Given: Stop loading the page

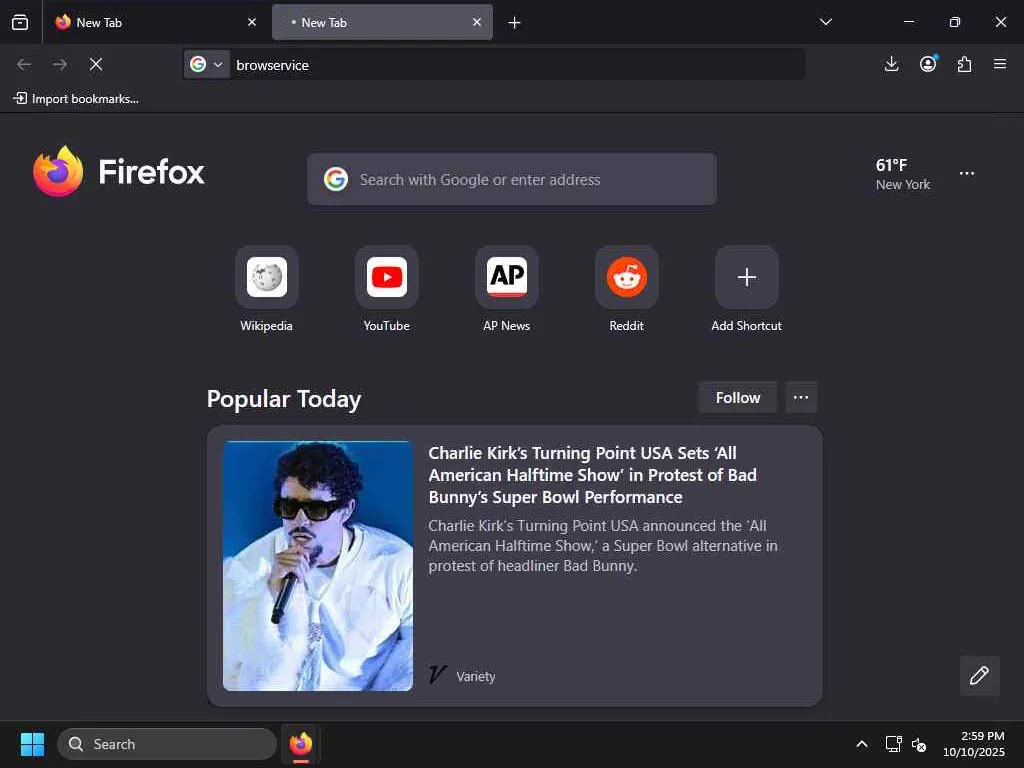Looking at the screenshot, I should click(x=96, y=64).
